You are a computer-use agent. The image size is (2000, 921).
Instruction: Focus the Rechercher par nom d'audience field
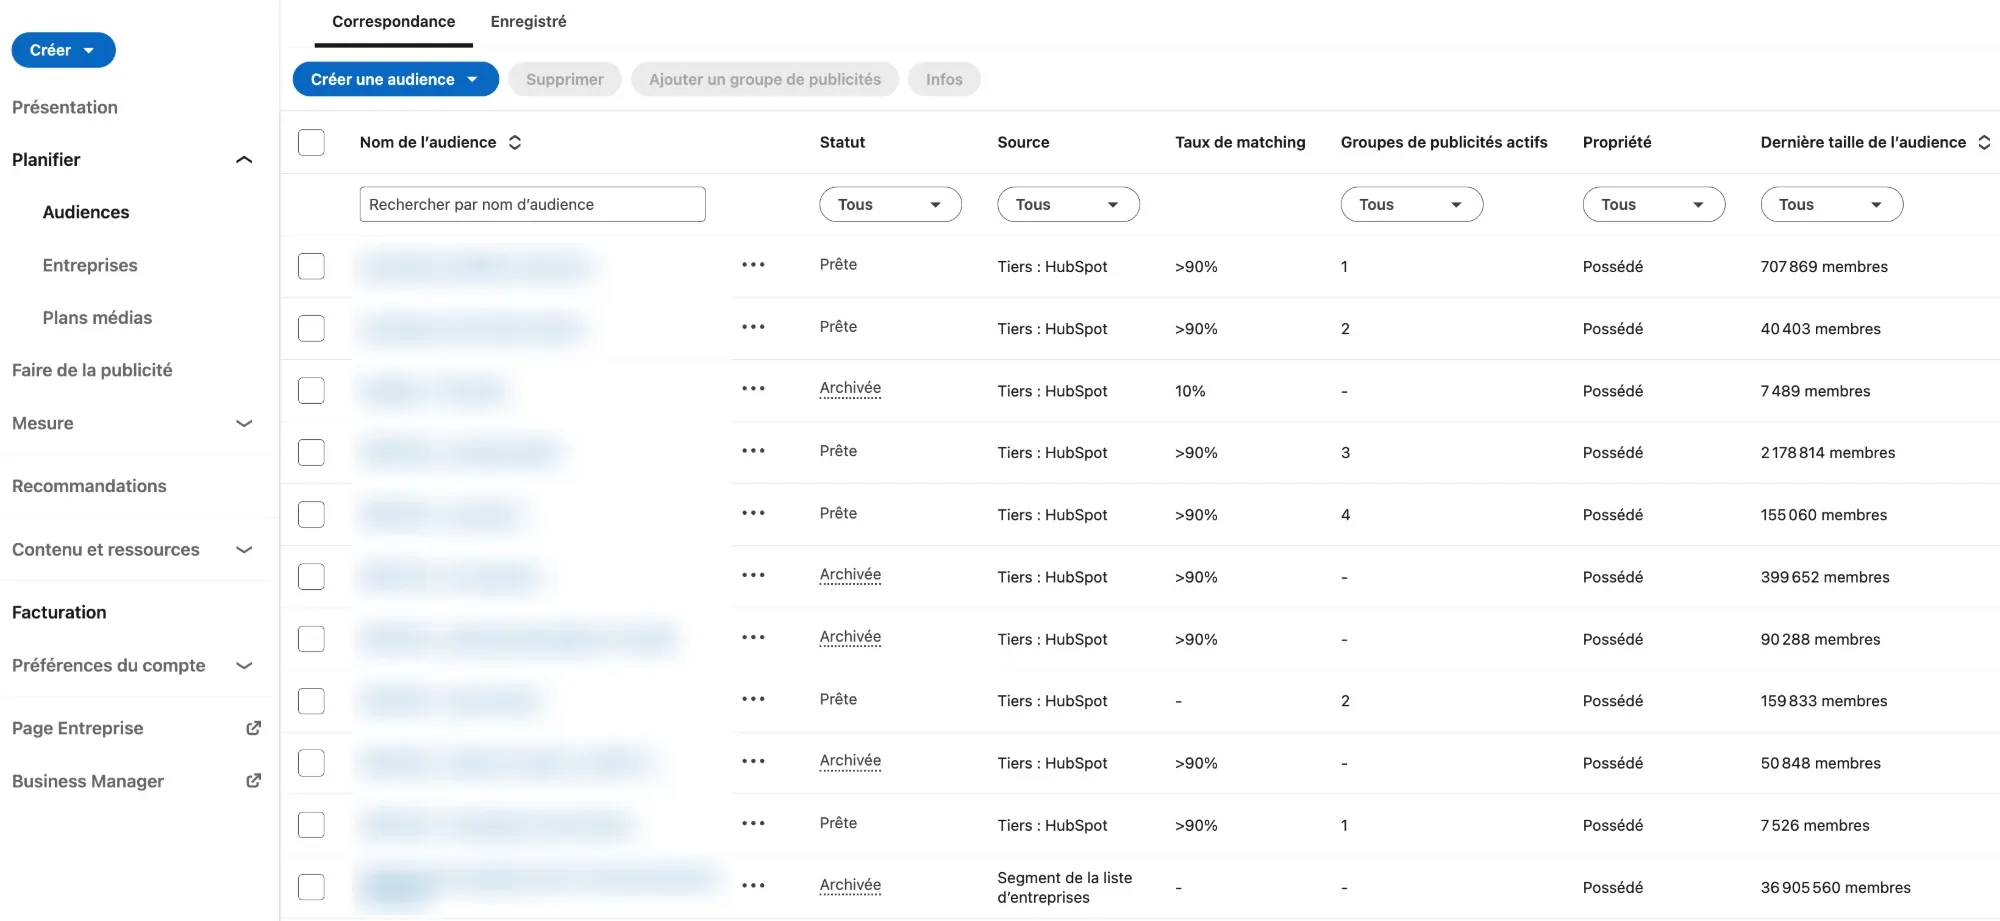tap(532, 204)
